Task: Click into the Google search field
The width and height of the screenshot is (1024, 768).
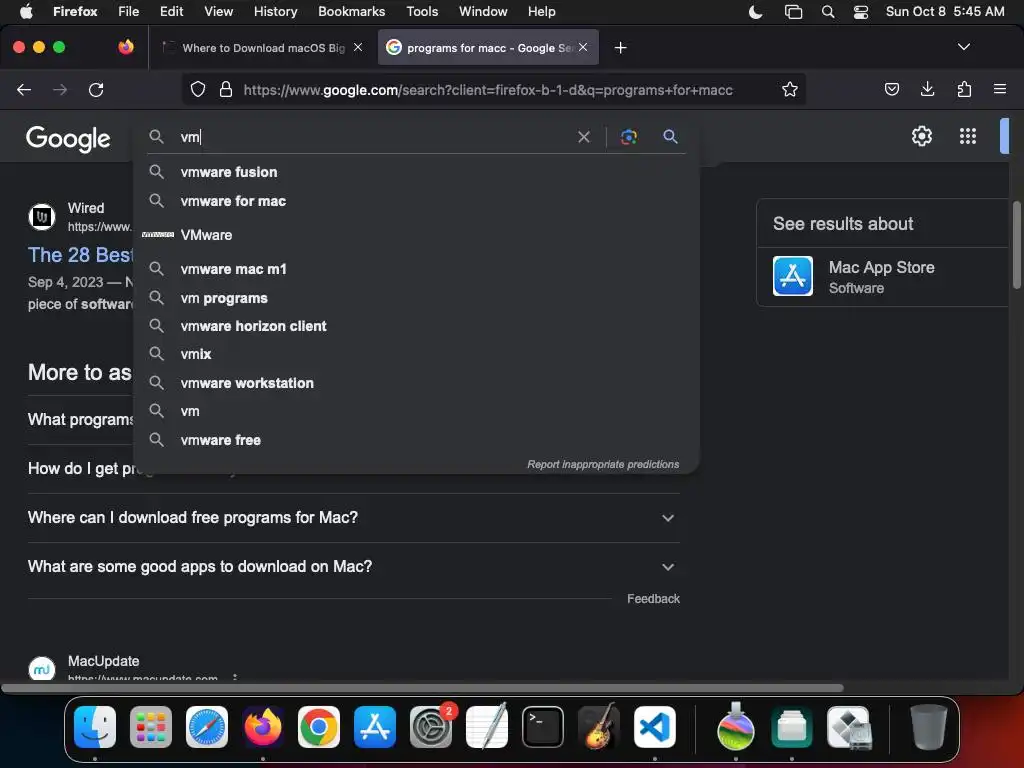Action: click(x=376, y=136)
